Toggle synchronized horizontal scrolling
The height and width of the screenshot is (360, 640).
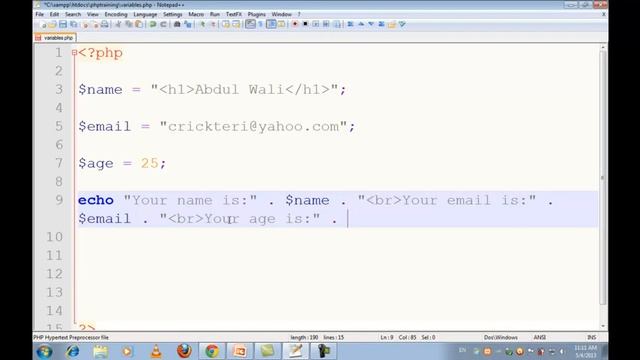click(236, 24)
